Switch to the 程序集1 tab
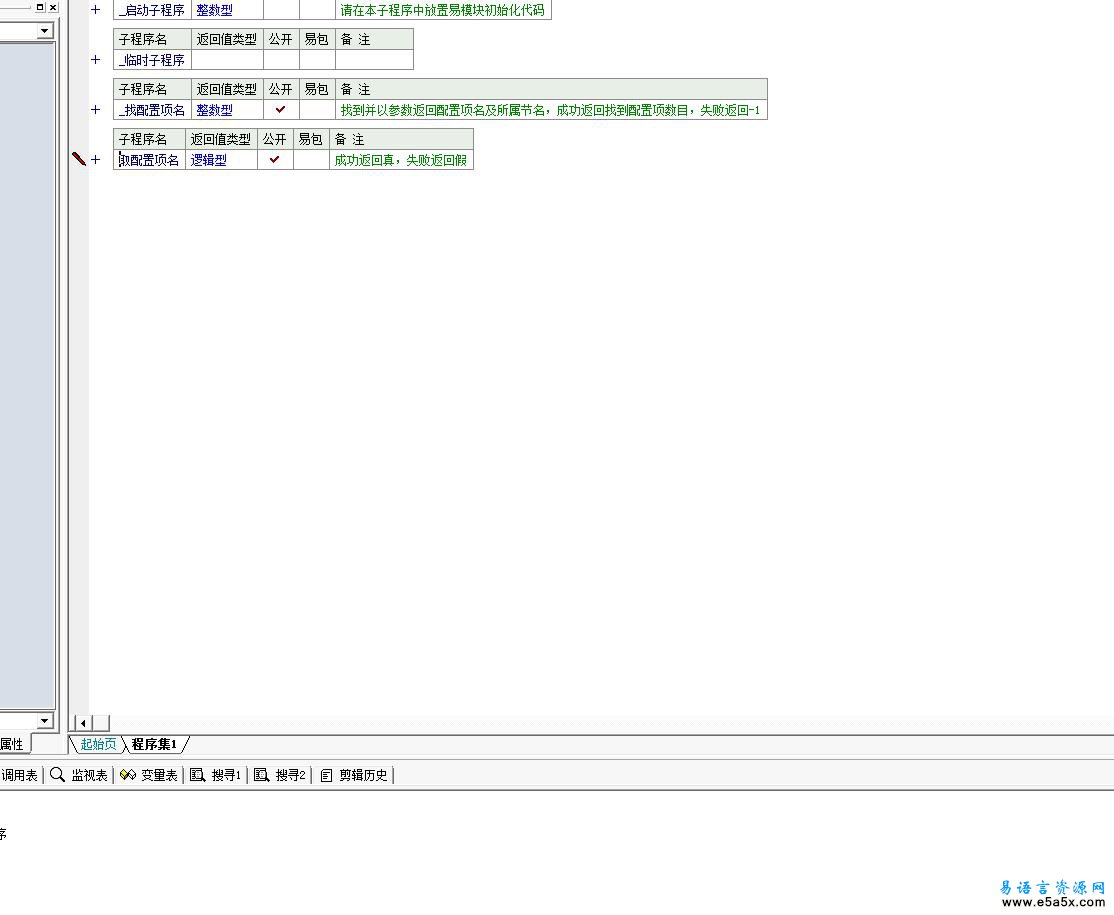 pyautogui.click(x=154, y=745)
